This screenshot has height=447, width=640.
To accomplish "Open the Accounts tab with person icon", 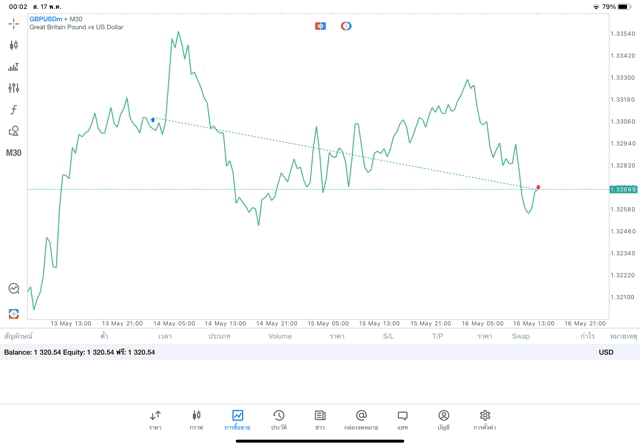I will pos(443,419).
